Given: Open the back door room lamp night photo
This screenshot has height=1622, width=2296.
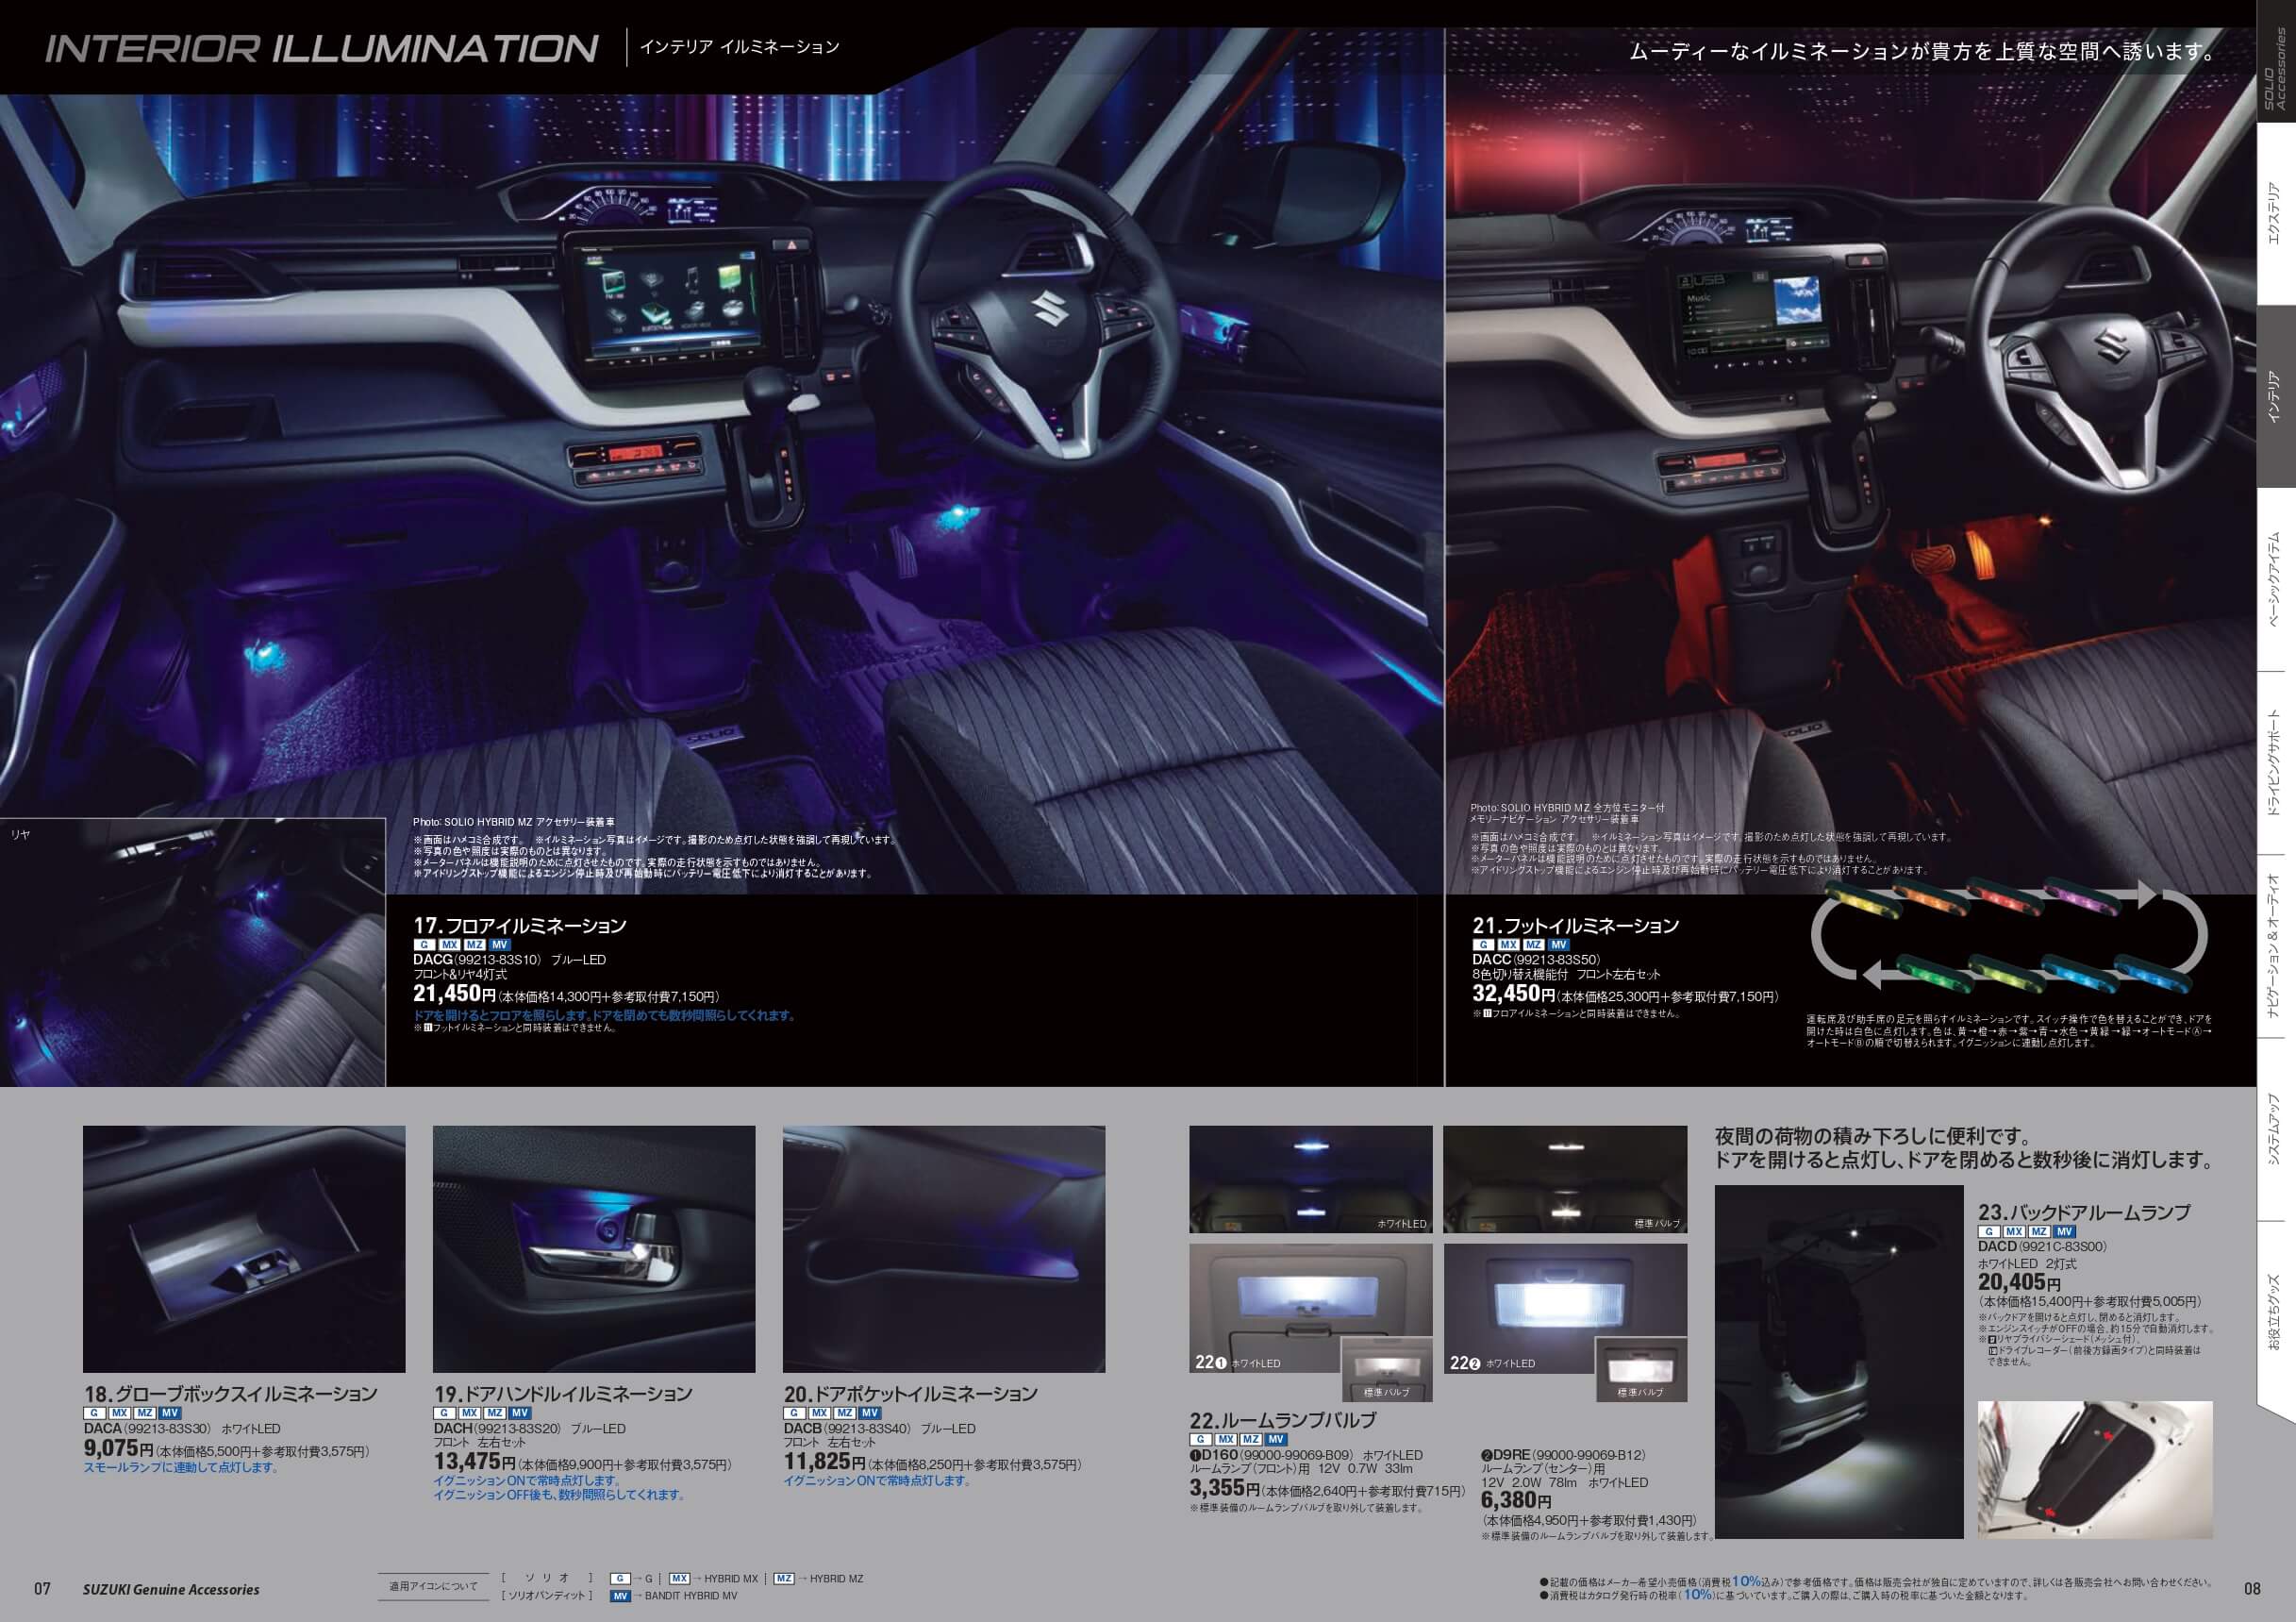Looking at the screenshot, I should (x=1839, y=1362).
